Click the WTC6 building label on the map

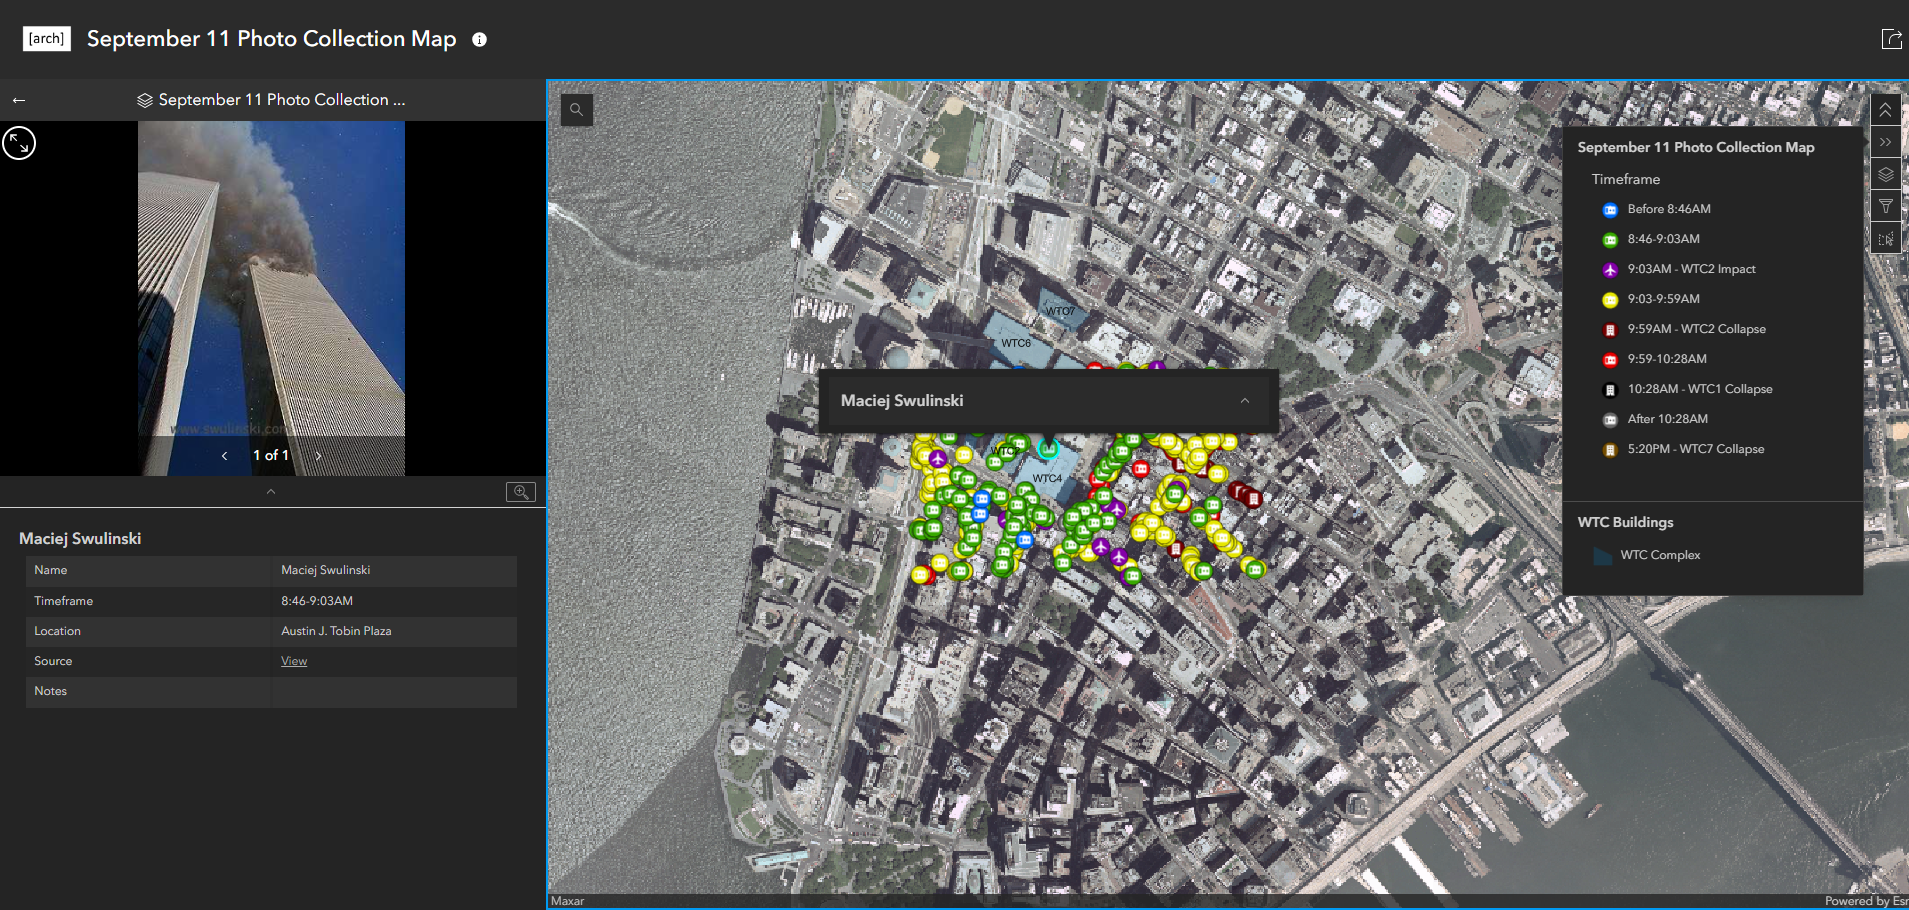pos(1016,343)
